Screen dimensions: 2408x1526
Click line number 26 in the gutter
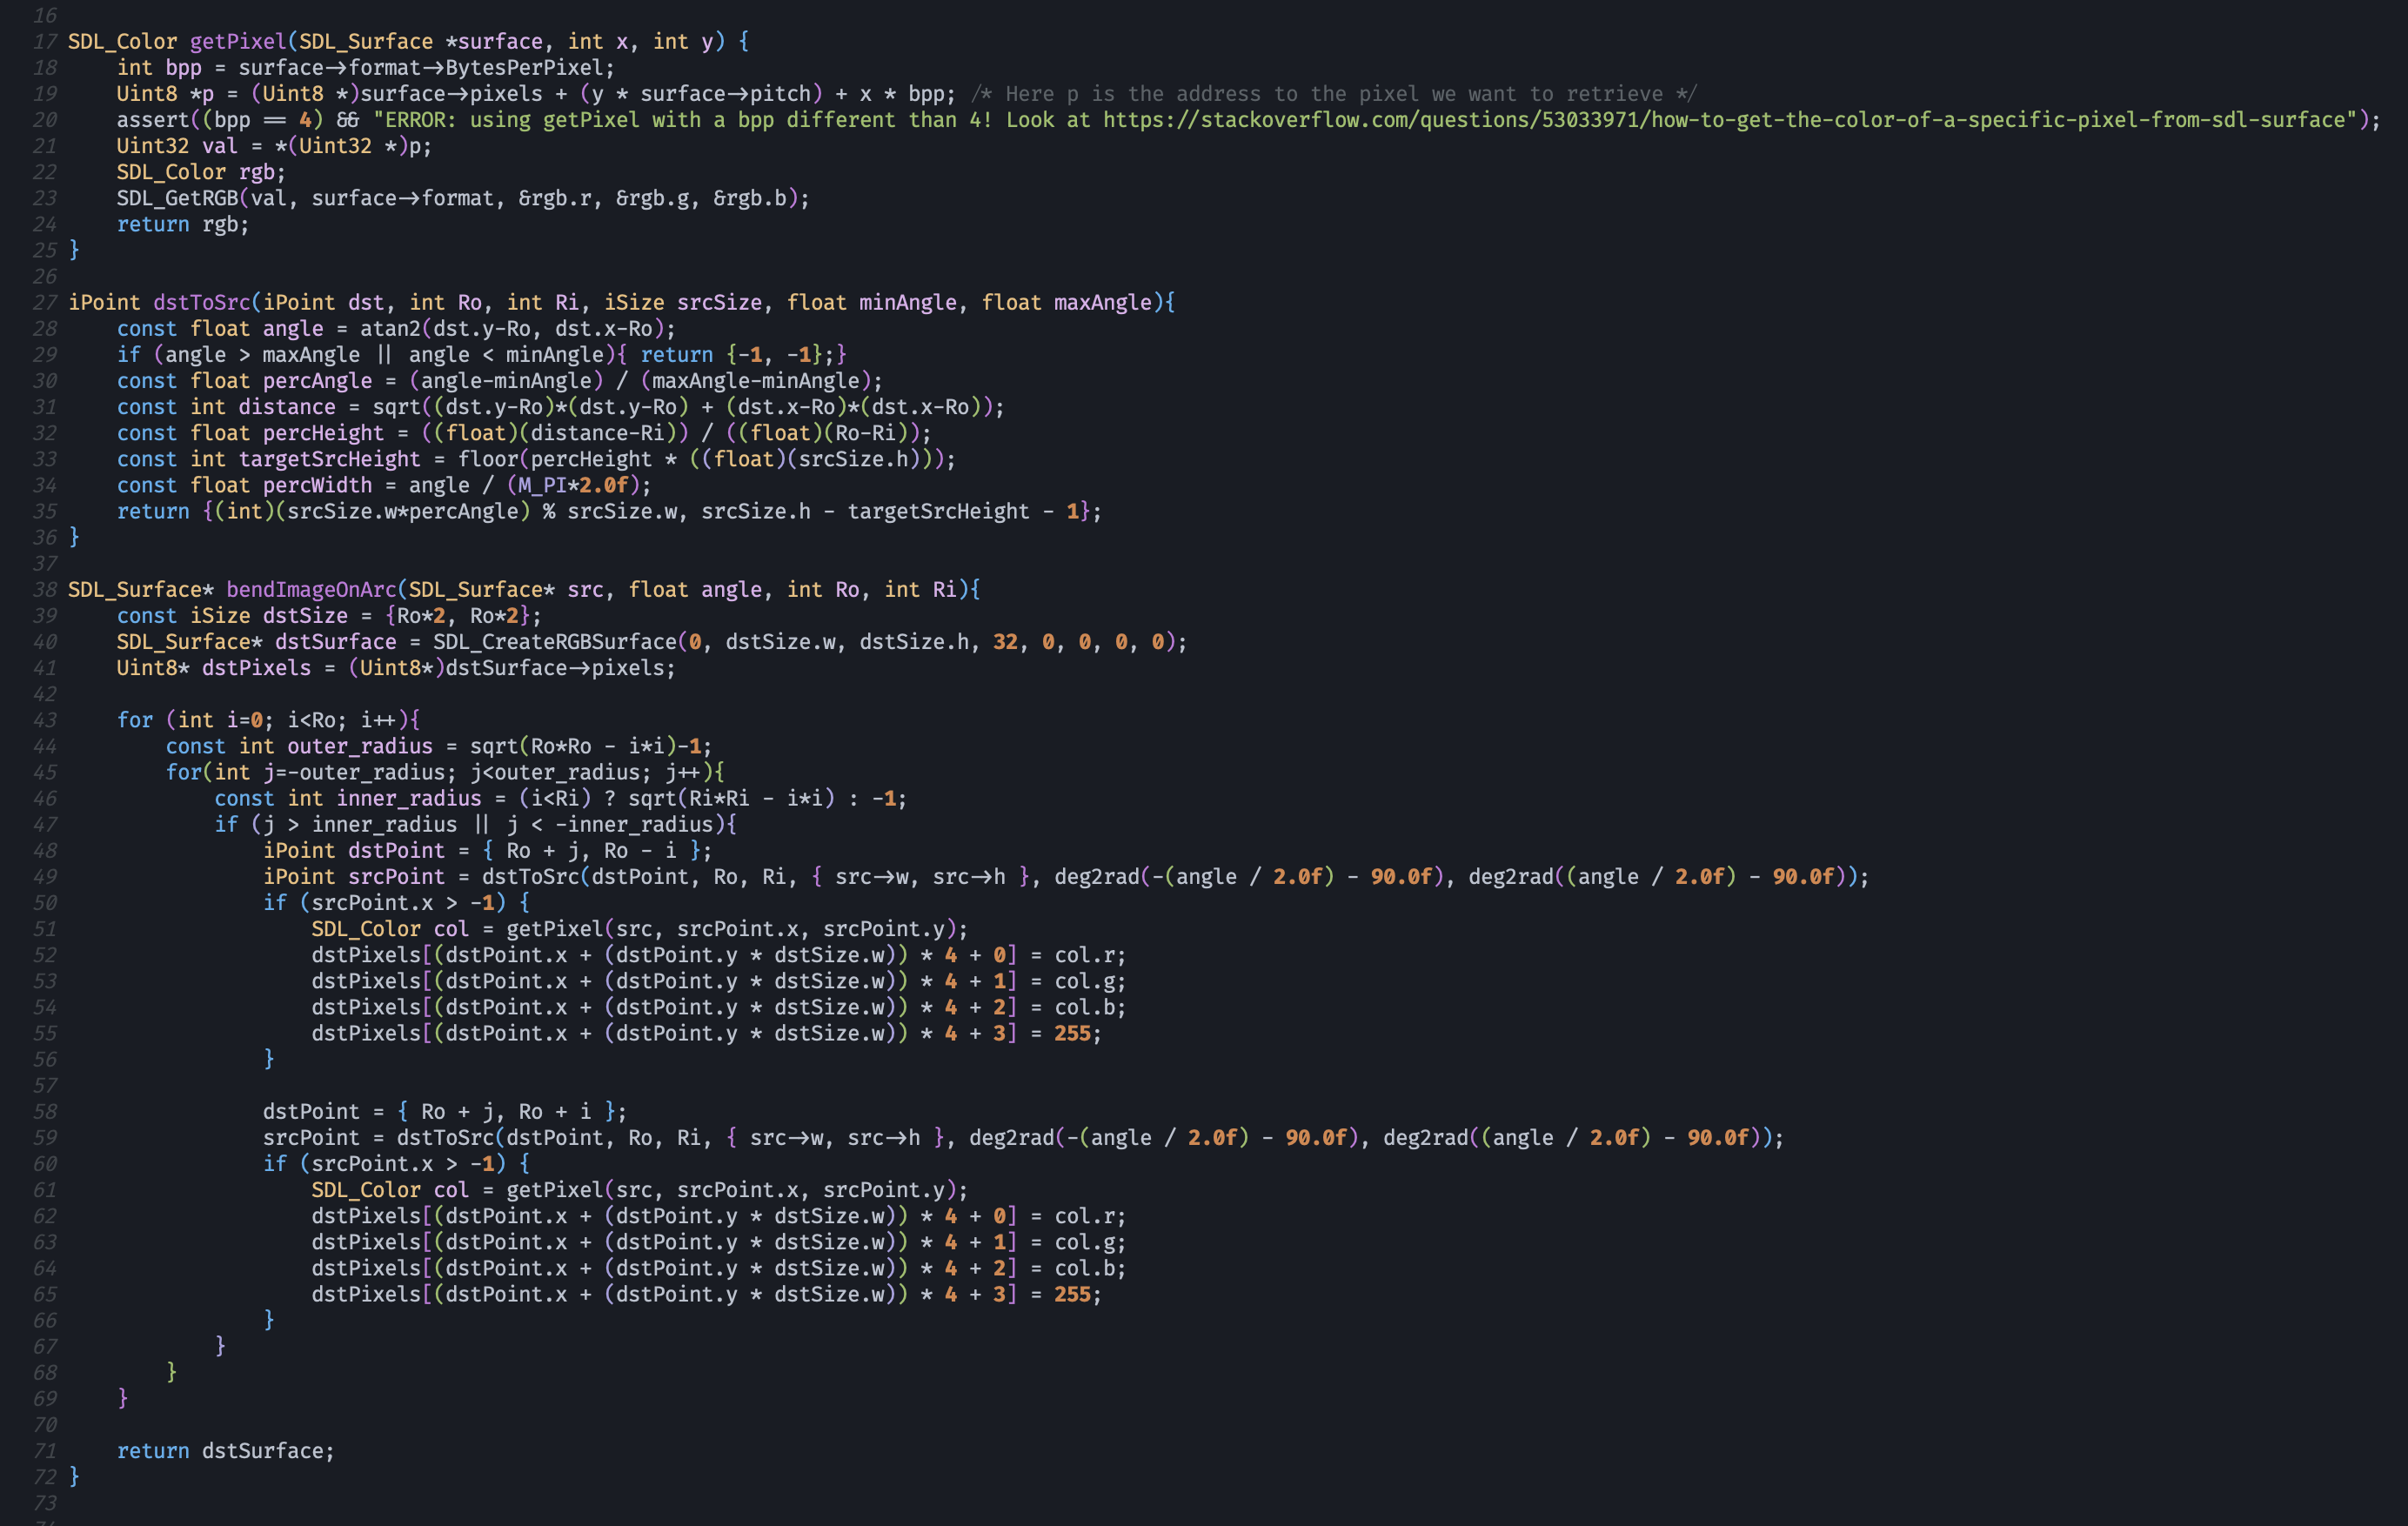click(x=45, y=276)
